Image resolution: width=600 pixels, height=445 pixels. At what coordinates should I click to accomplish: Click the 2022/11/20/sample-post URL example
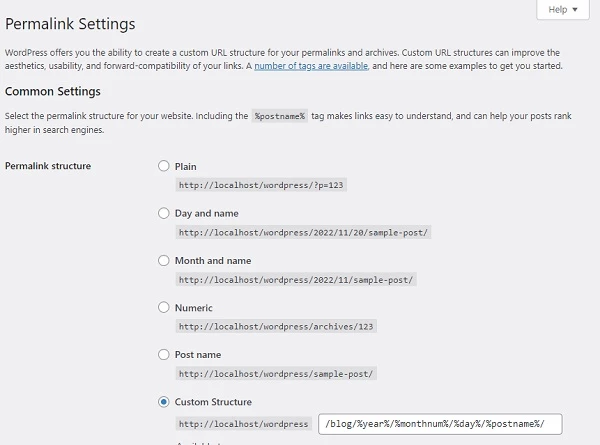pos(303,232)
